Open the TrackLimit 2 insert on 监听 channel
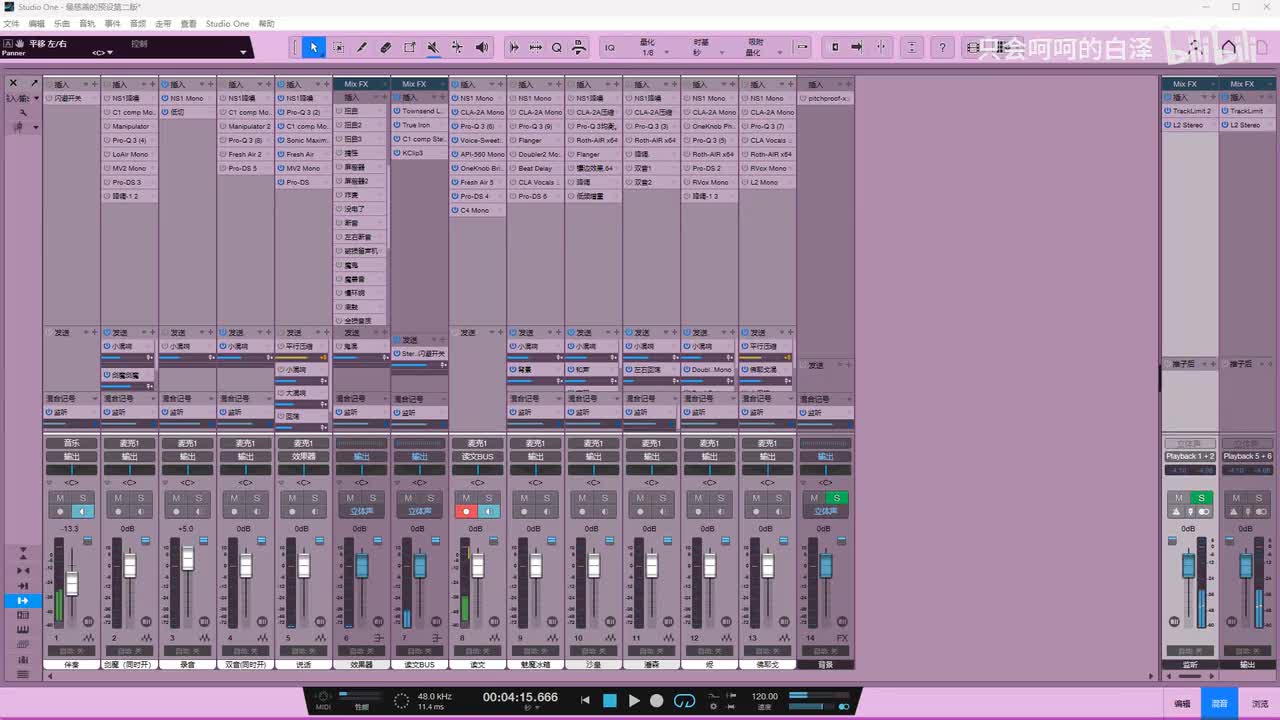The width and height of the screenshot is (1280, 720). click(x=1190, y=111)
